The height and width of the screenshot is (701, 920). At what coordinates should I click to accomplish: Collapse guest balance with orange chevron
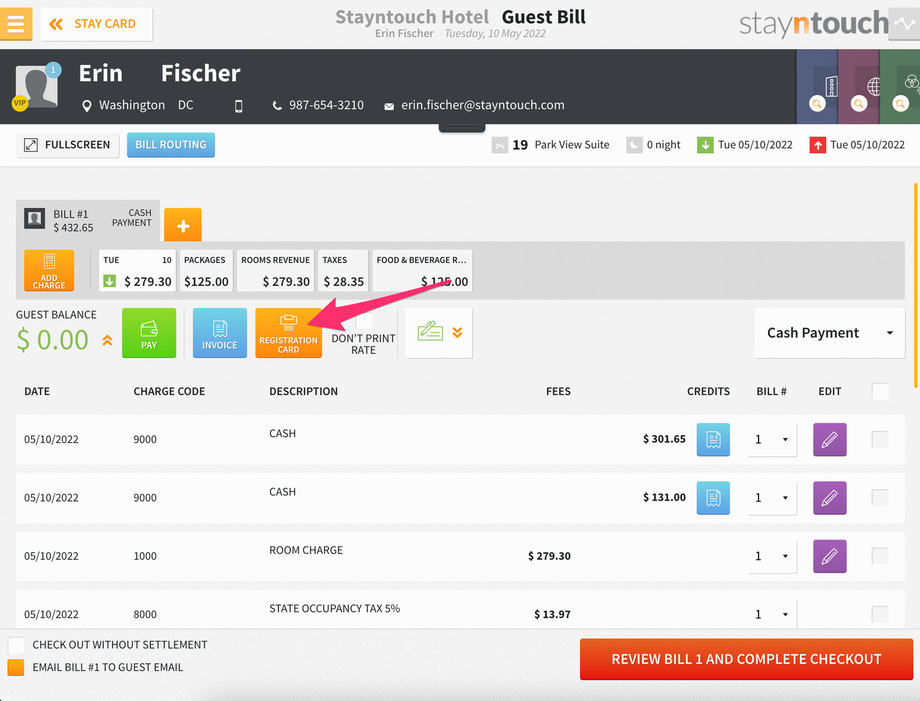tap(107, 340)
